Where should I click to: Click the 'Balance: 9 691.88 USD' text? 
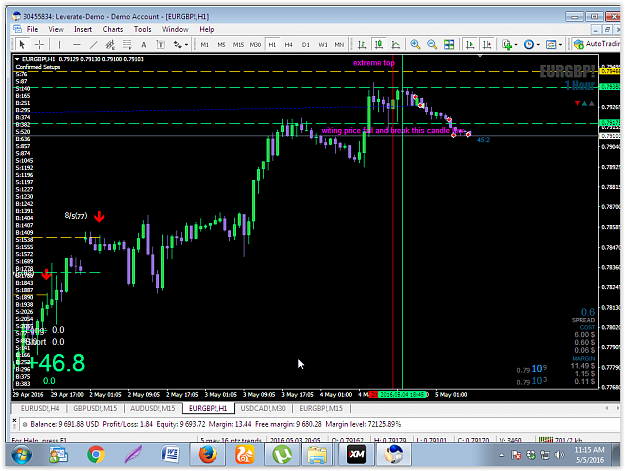[64, 424]
